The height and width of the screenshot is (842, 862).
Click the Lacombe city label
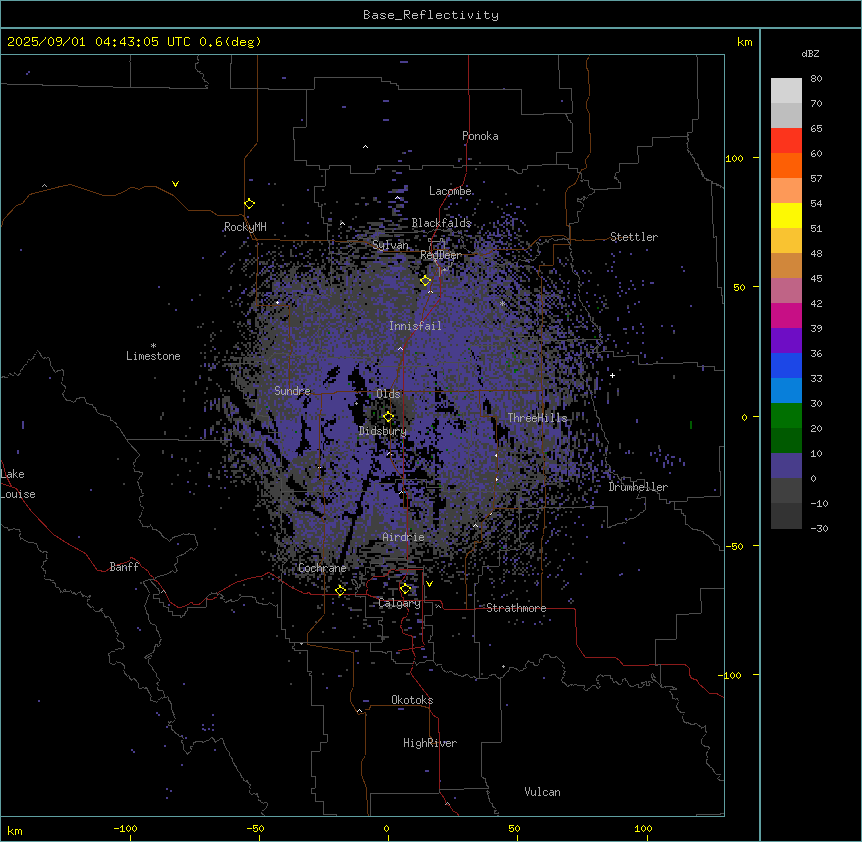tap(450, 191)
